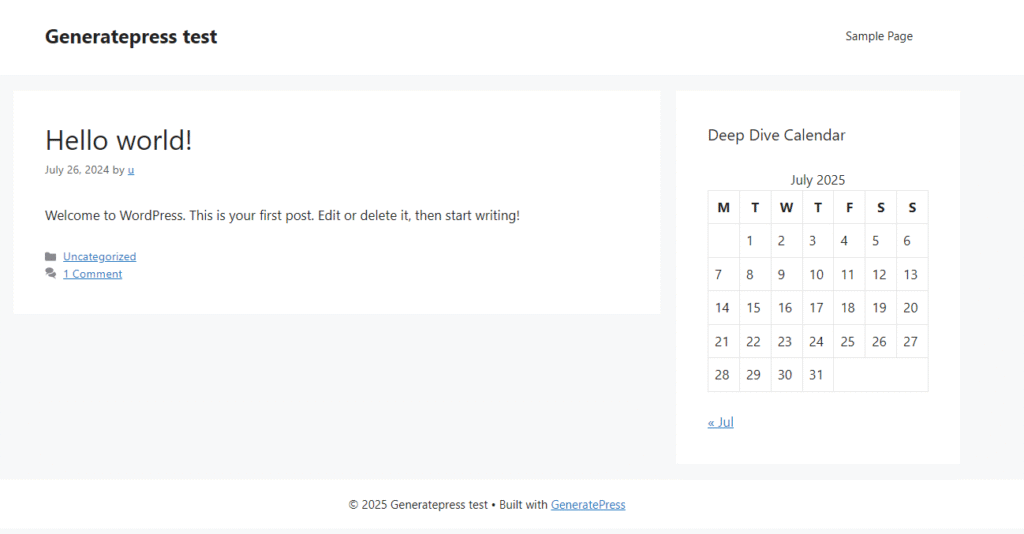1024x534 pixels.
Task: Select day 10 in the calendar
Action: [x=816, y=275]
